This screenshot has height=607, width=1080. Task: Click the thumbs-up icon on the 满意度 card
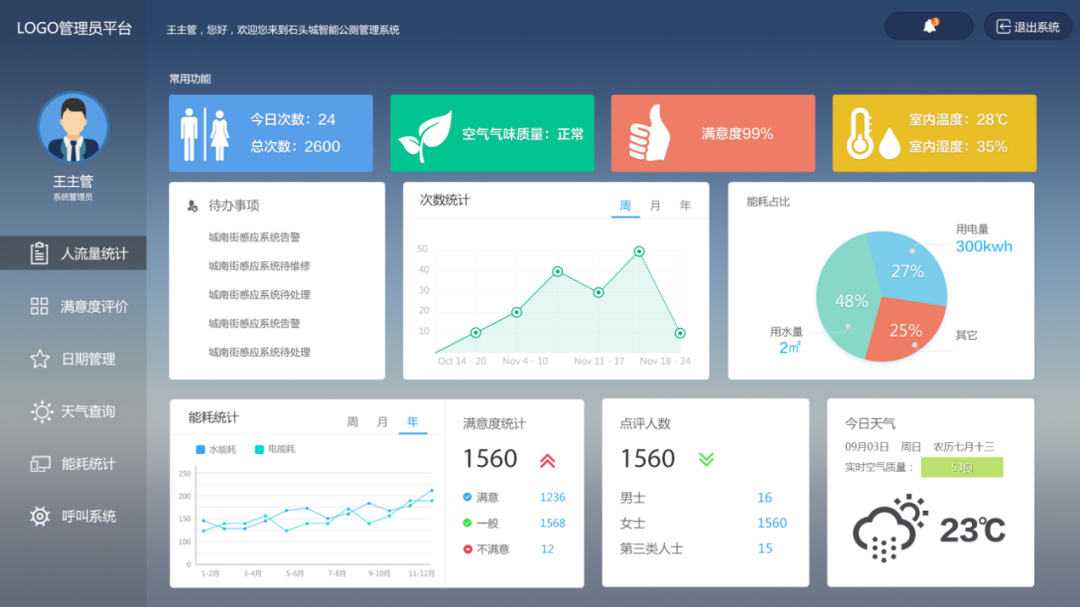pyautogui.click(x=650, y=134)
